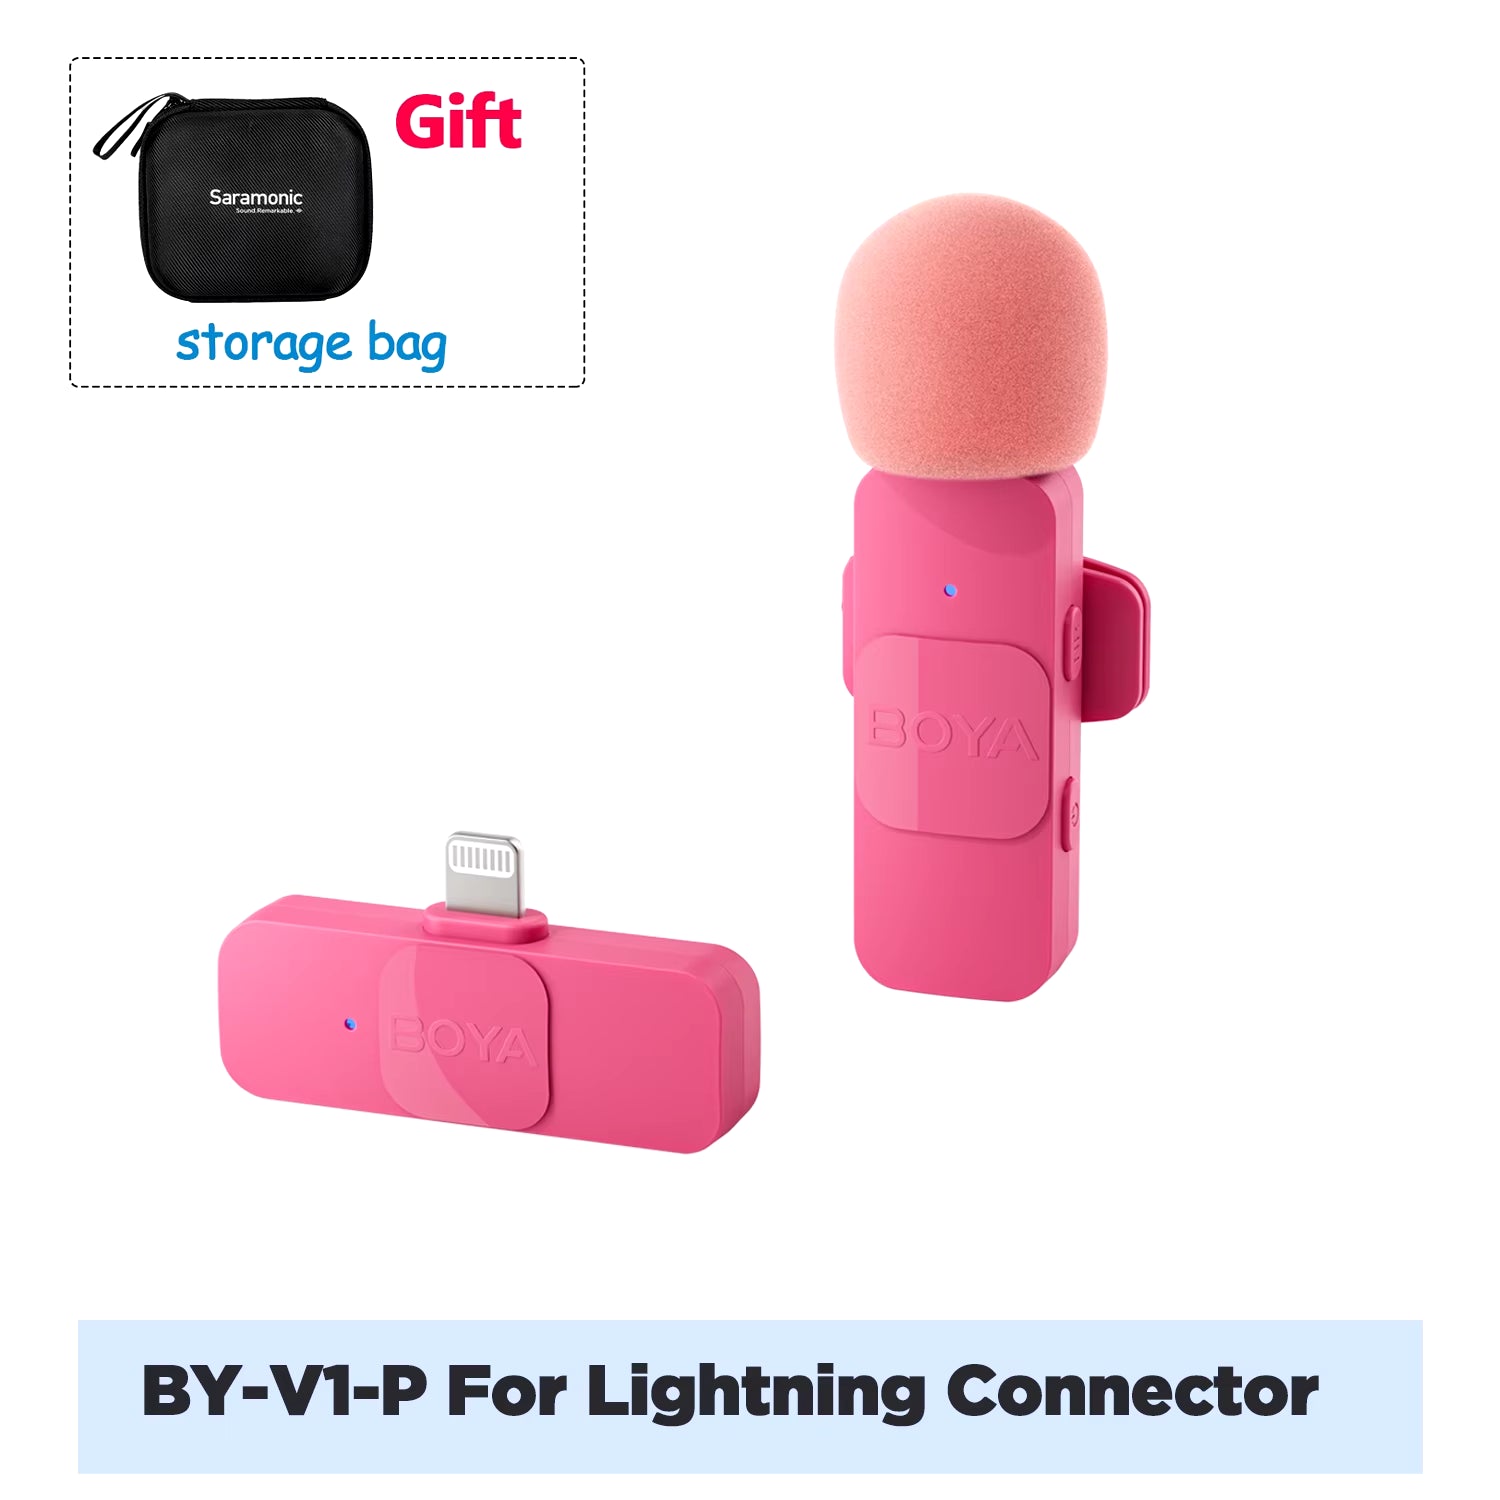This screenshot has width=1500, height=1500.
Task: Click the pink clip behind the transmitter
Action: [1114, 640]
